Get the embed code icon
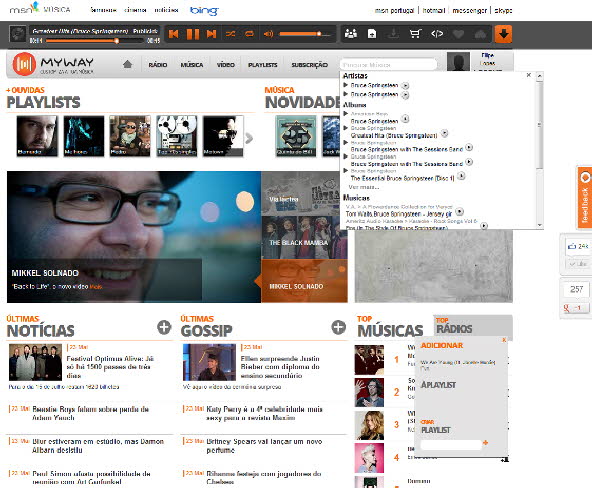This screenshot has width=592, height=488. (x=437, y=34)
